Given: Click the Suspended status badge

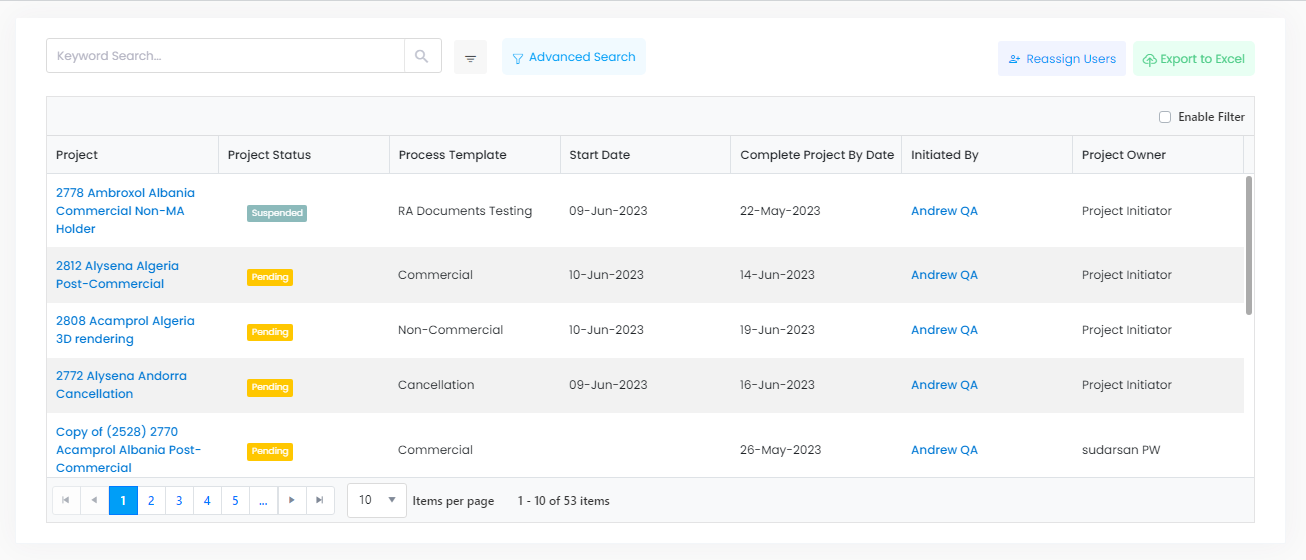Looking at the screenshot, I should (277, 213).
